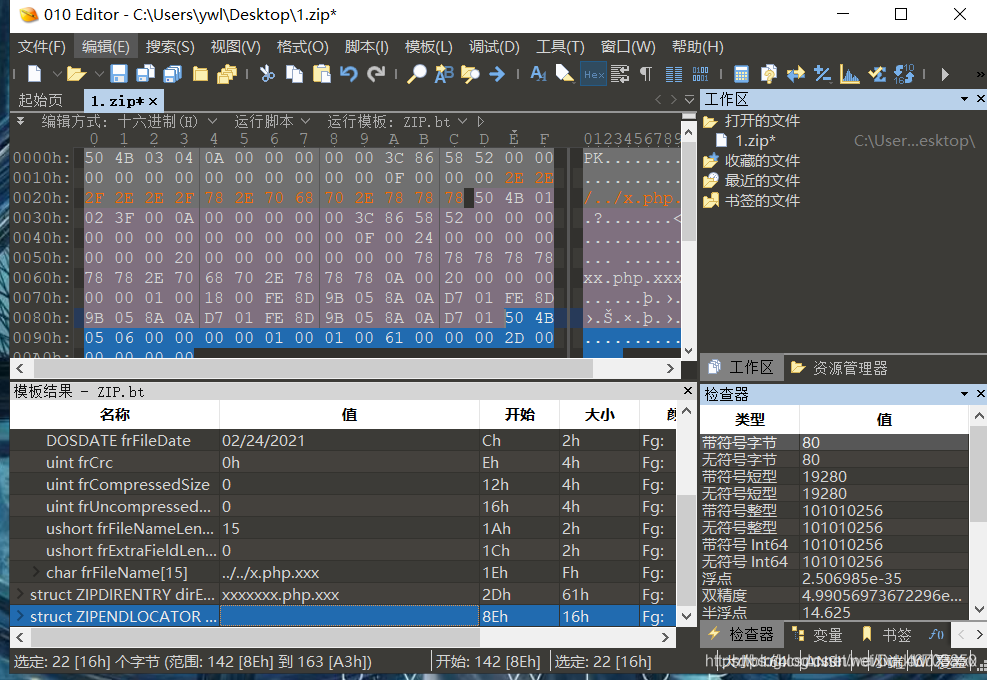The height and width of the screenshot is (680, 987).
Task: Open the Open File dropdown arrow
Action: pos(99,74)
